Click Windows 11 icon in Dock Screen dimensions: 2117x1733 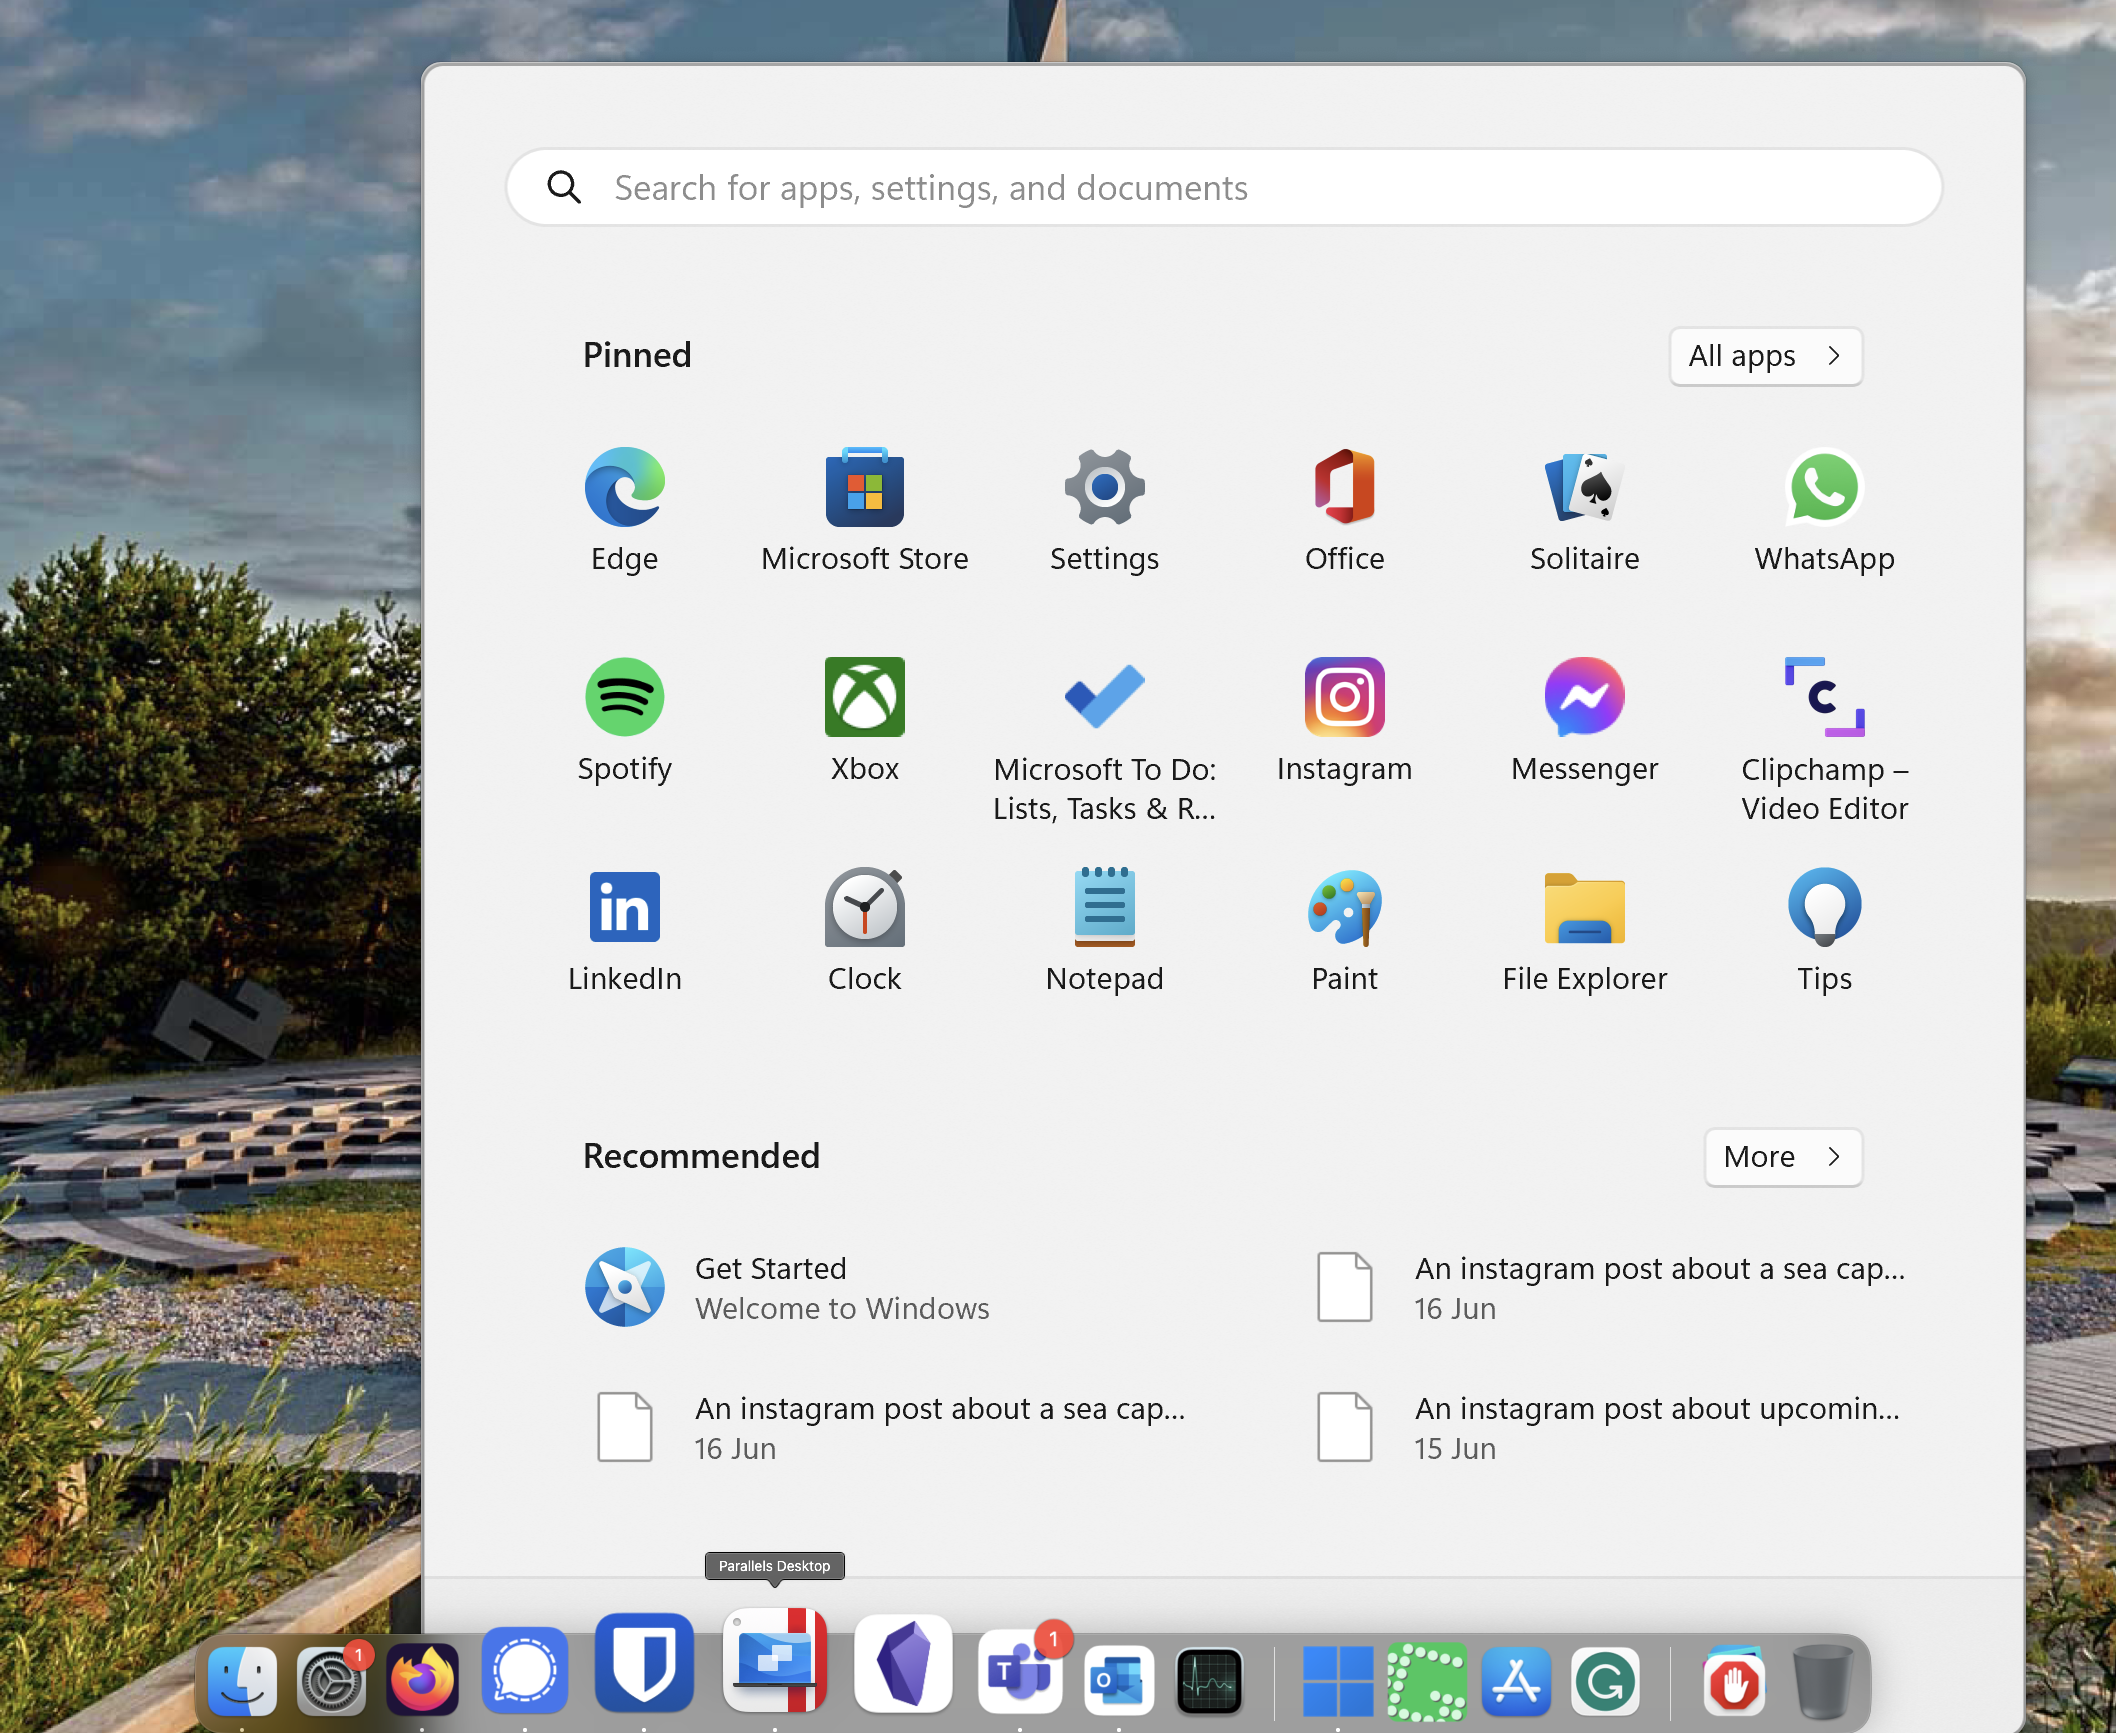pos(1338,1680)
